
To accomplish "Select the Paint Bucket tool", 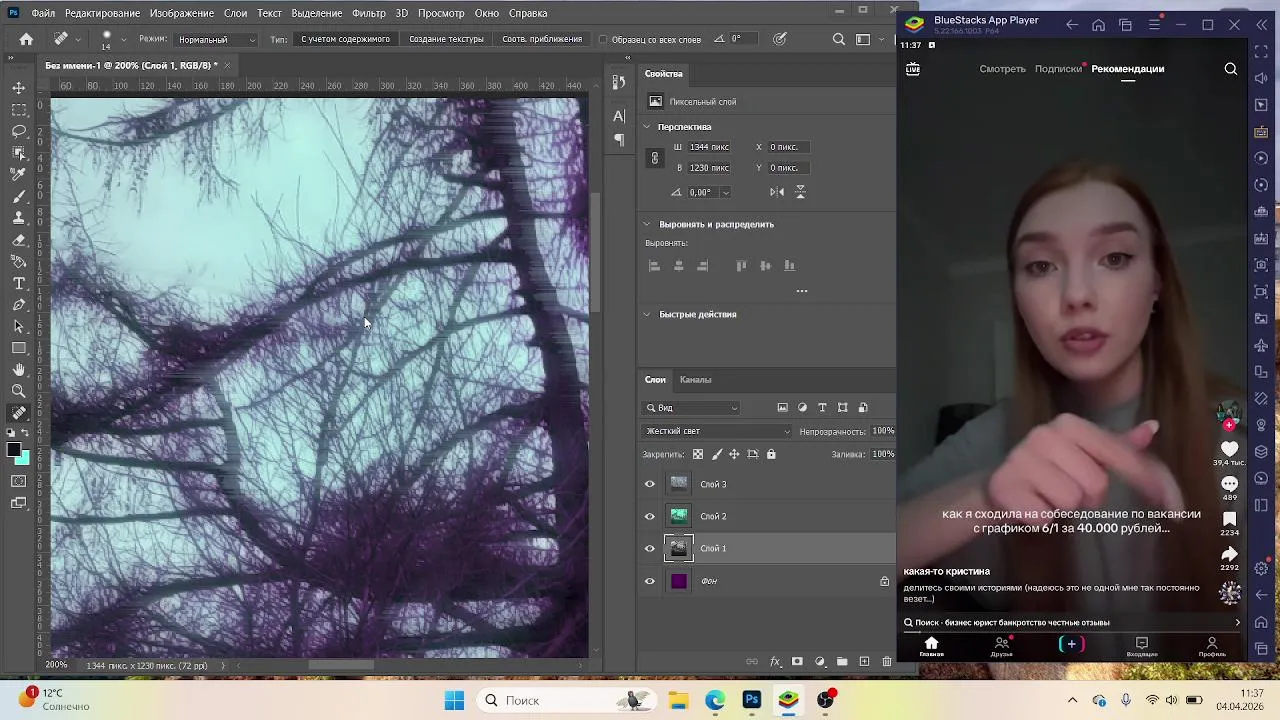I will 19,262.
